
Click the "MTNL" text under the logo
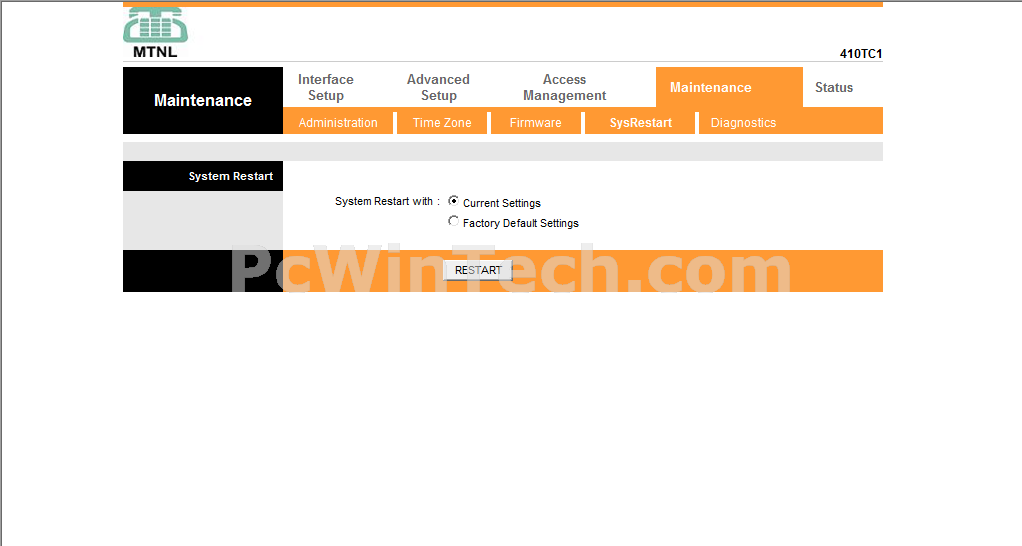155,52
